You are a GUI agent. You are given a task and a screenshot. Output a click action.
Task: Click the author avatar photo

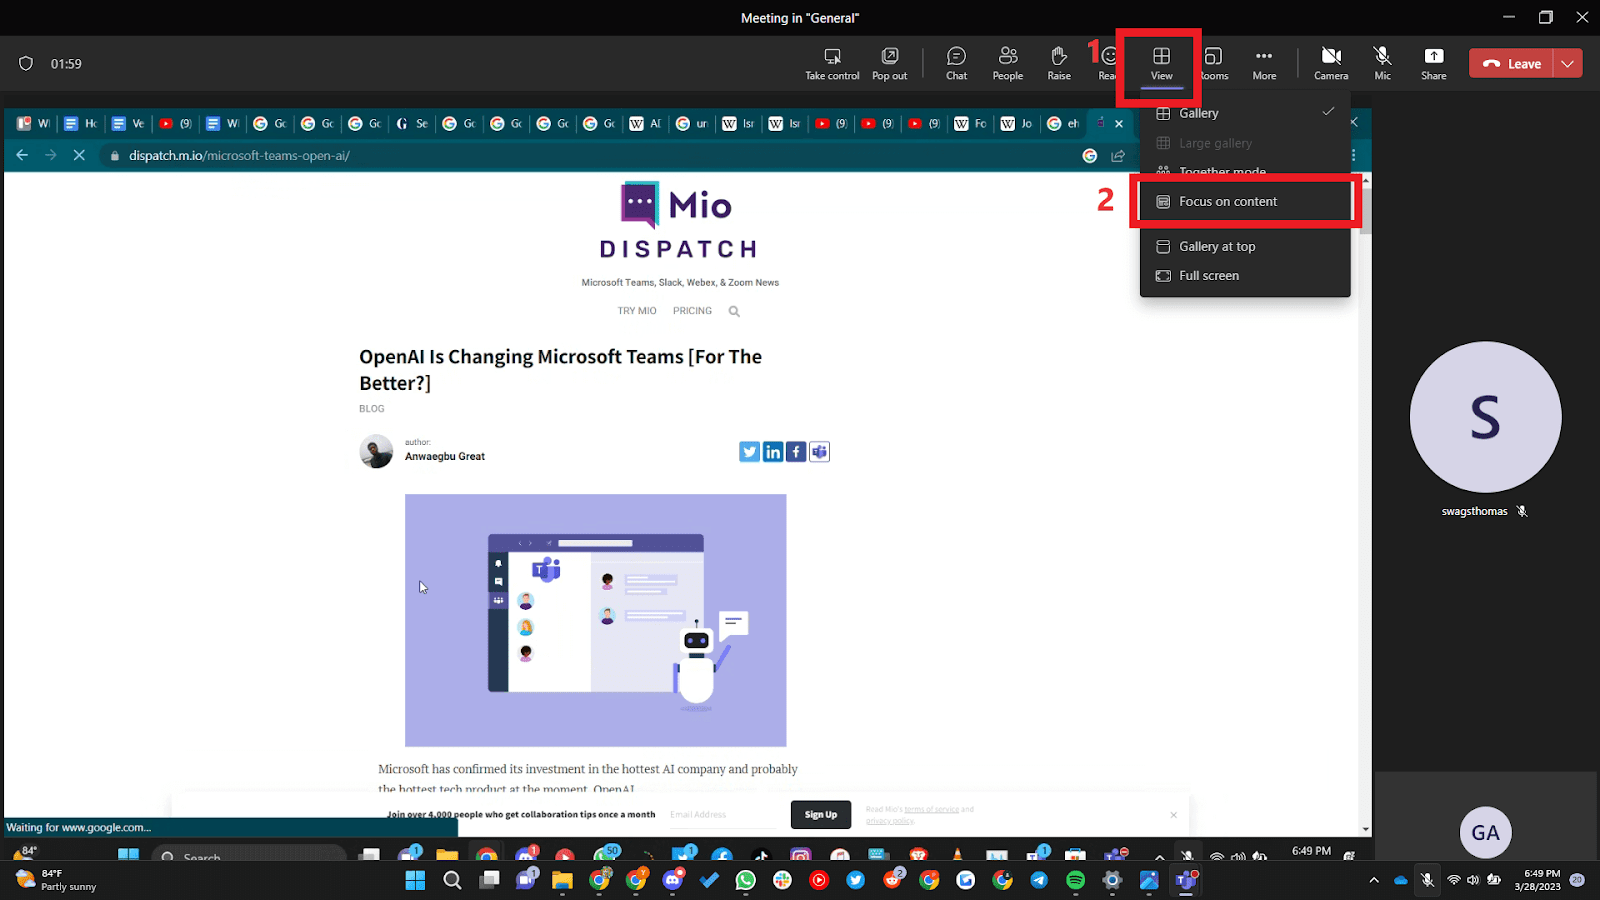click(376, 451)
